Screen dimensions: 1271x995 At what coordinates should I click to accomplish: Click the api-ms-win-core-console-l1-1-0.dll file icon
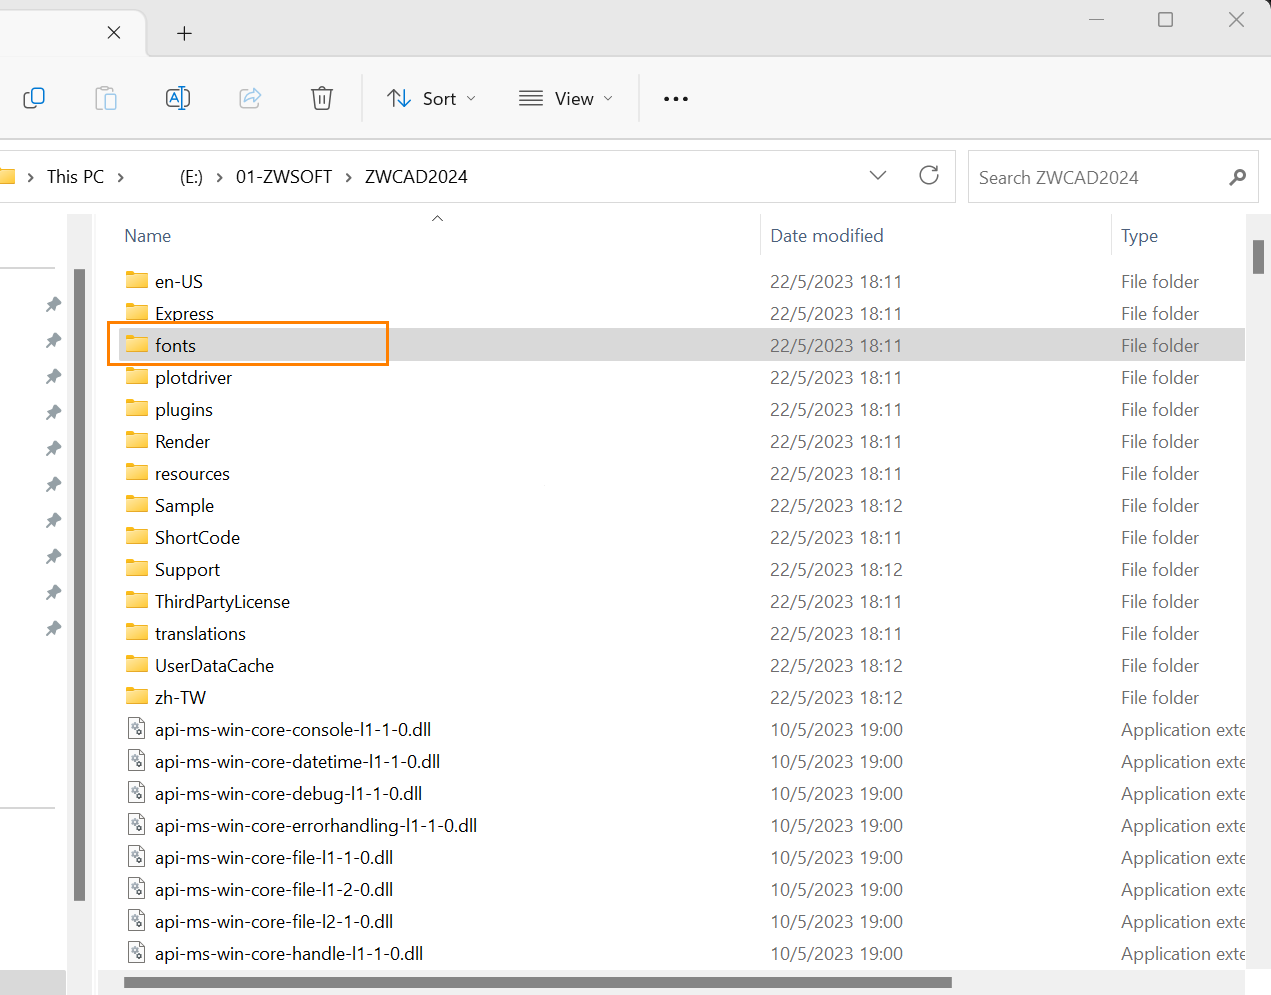click(137, 729)
